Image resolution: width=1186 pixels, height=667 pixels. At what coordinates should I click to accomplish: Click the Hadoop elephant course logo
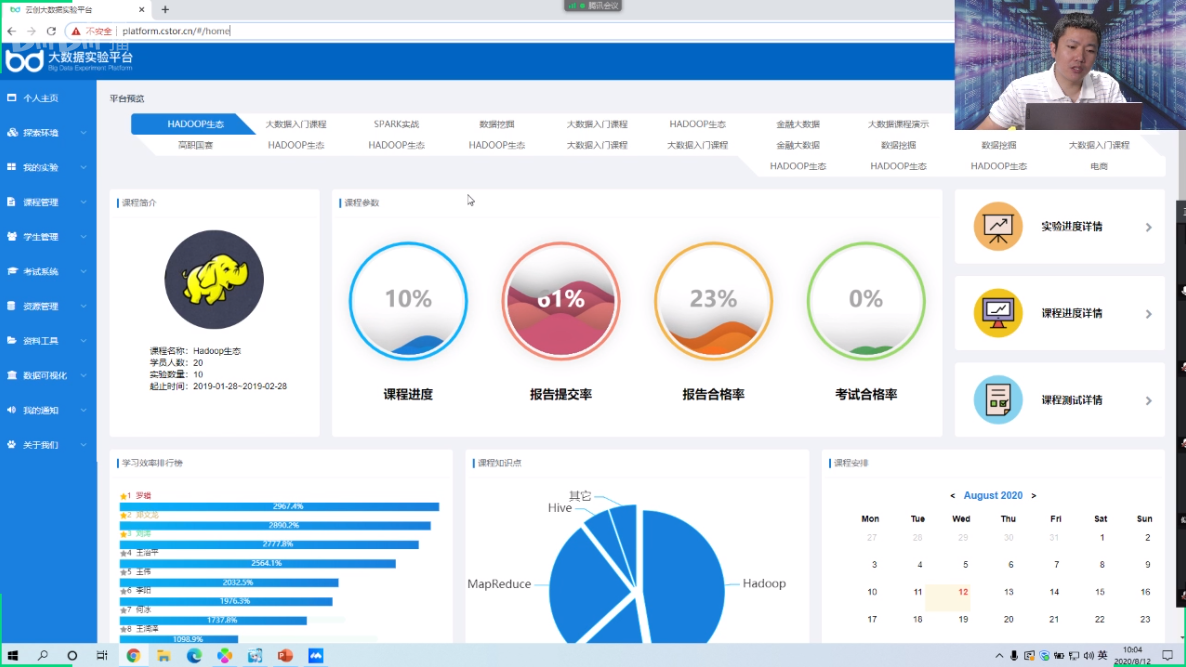[x=214, y=281]
